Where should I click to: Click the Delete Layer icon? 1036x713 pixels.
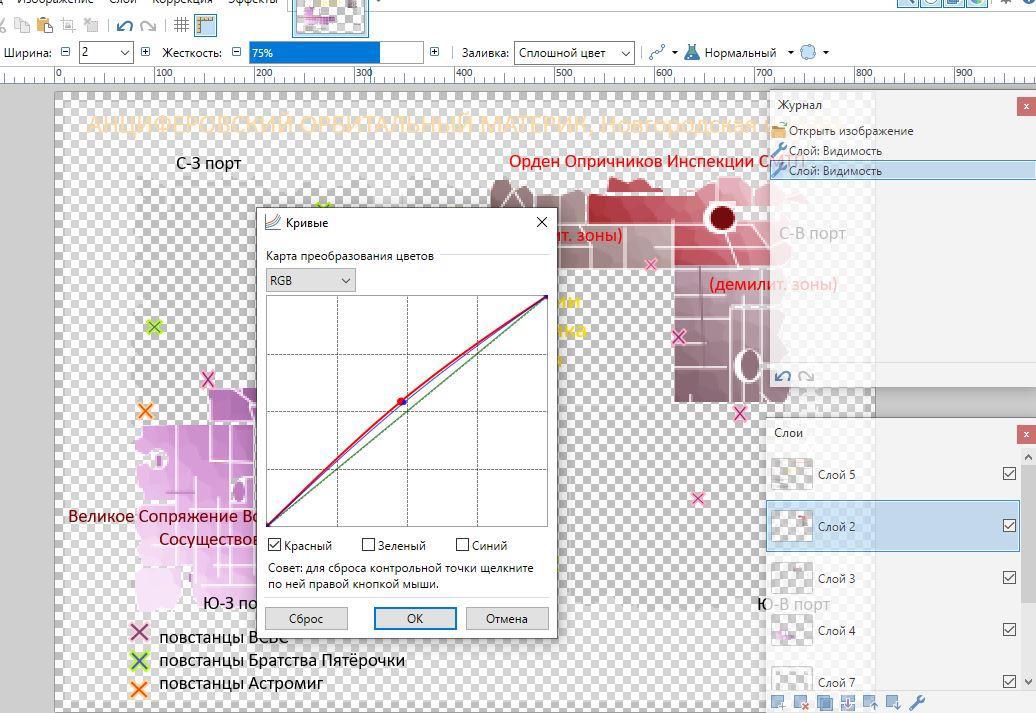801,703
